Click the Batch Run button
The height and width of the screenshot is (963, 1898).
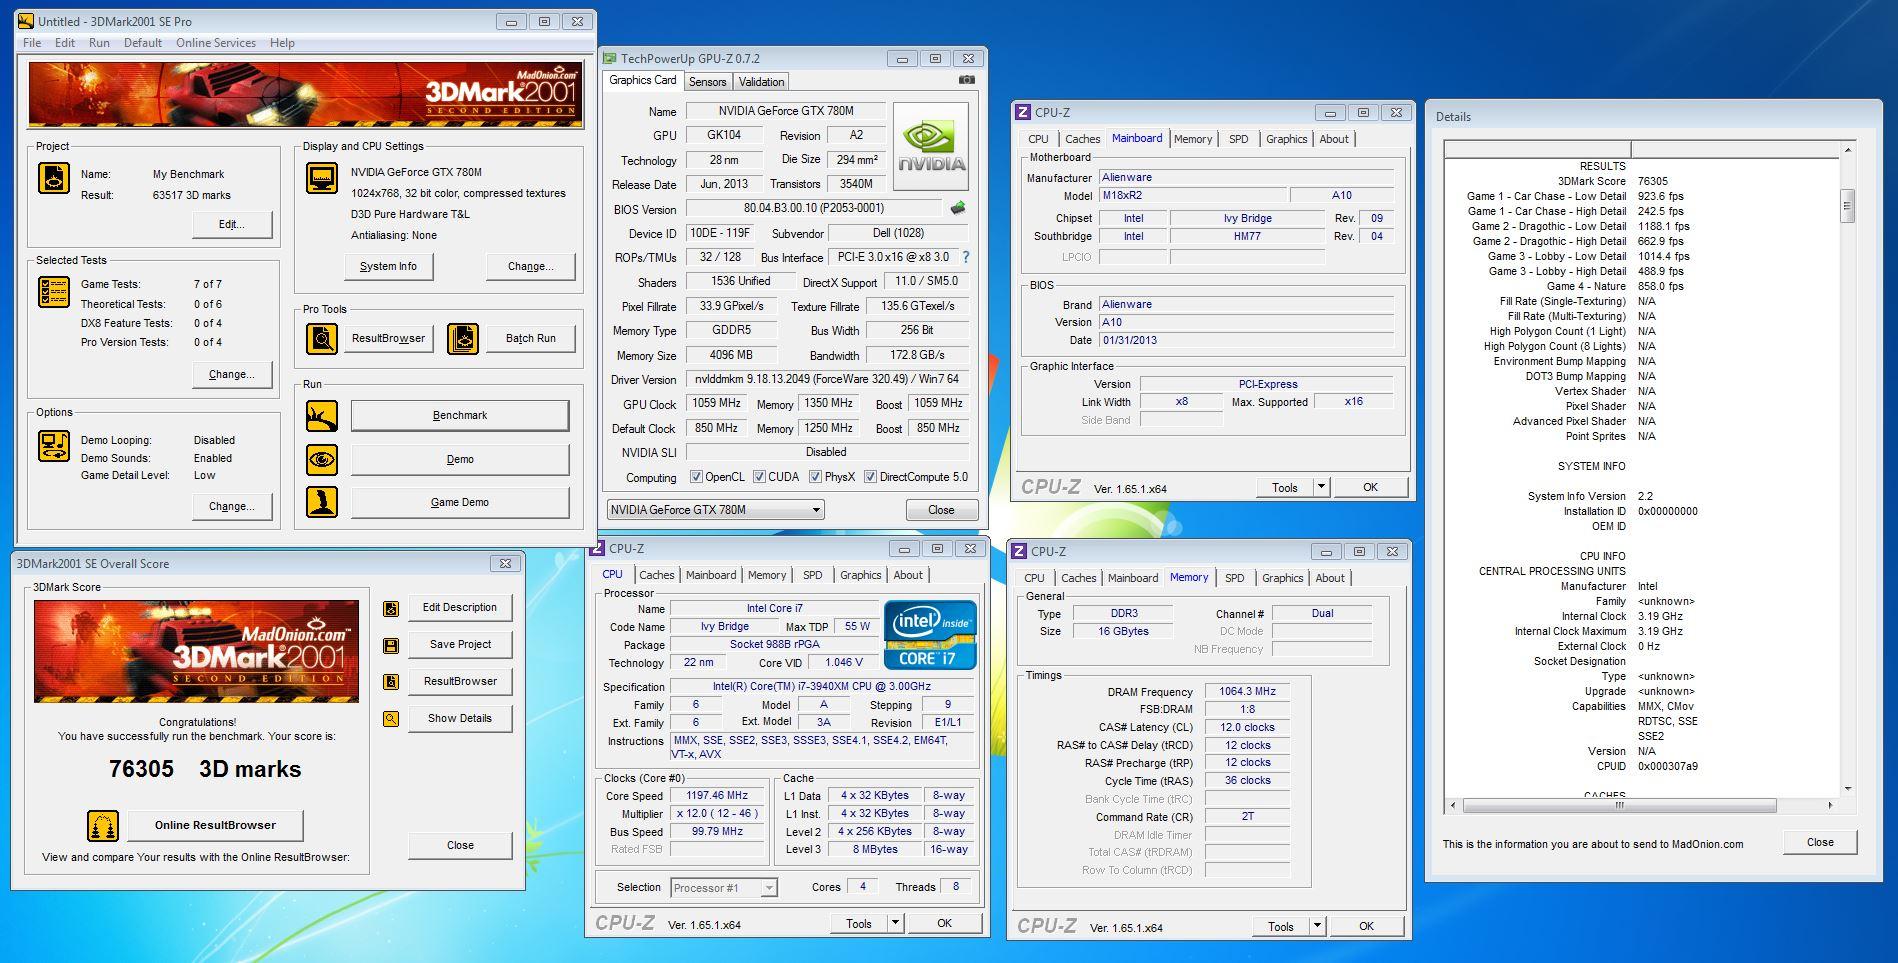pyautogui.click(x=531, y=338)
